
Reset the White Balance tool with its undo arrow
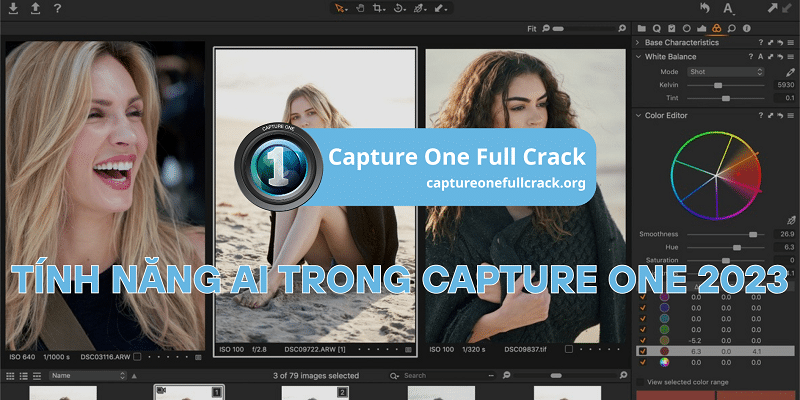tap(780, 57)
